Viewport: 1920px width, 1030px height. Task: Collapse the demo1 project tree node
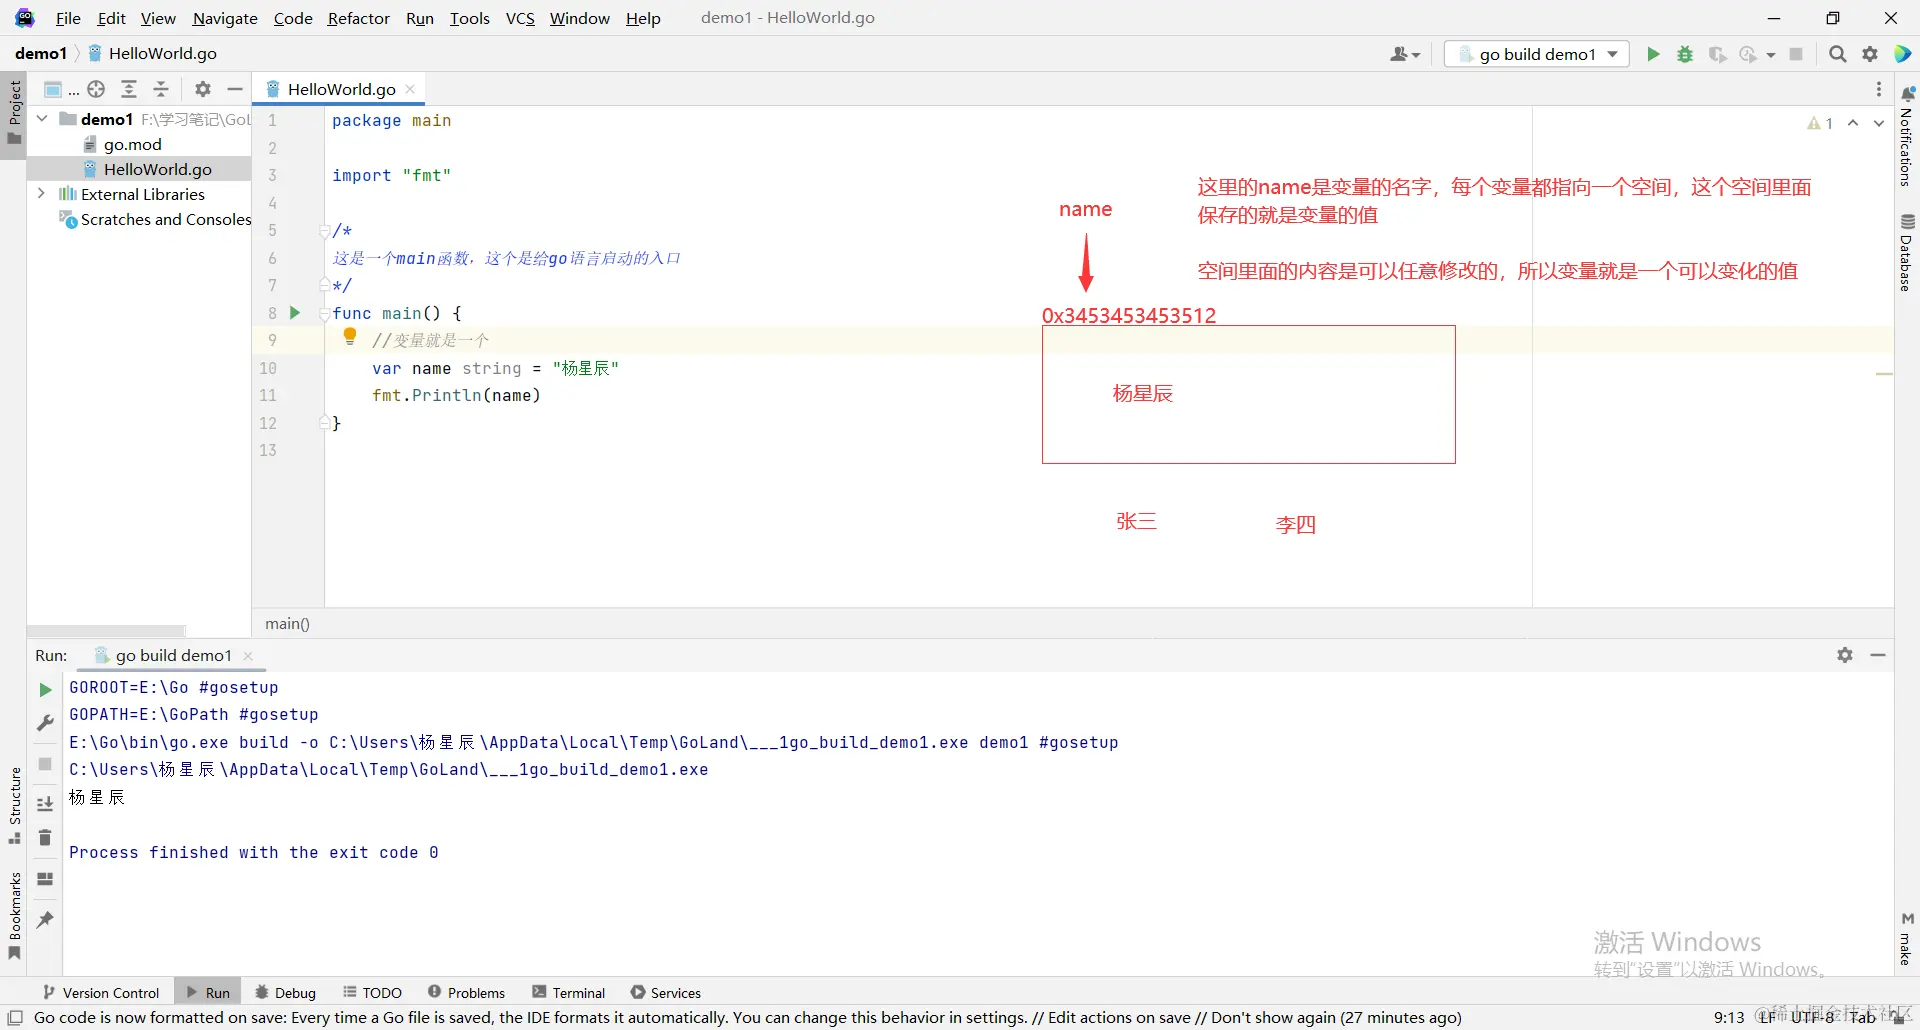coord(42,119)
